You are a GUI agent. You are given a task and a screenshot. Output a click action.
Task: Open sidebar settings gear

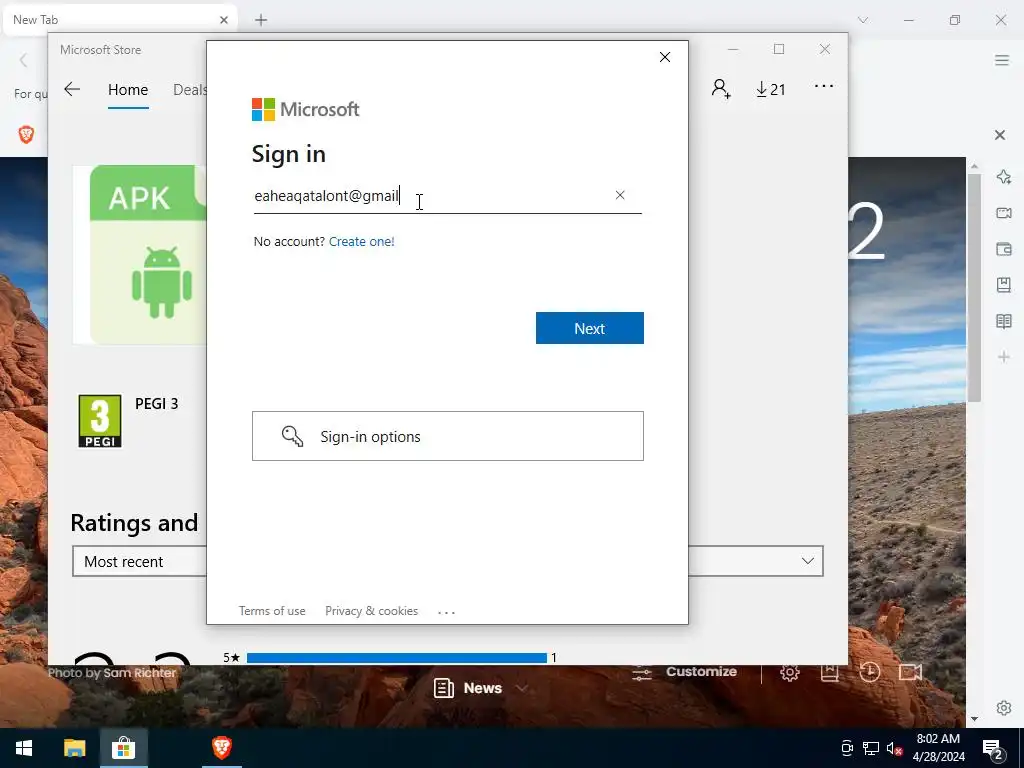click(x=1004, y=708)
